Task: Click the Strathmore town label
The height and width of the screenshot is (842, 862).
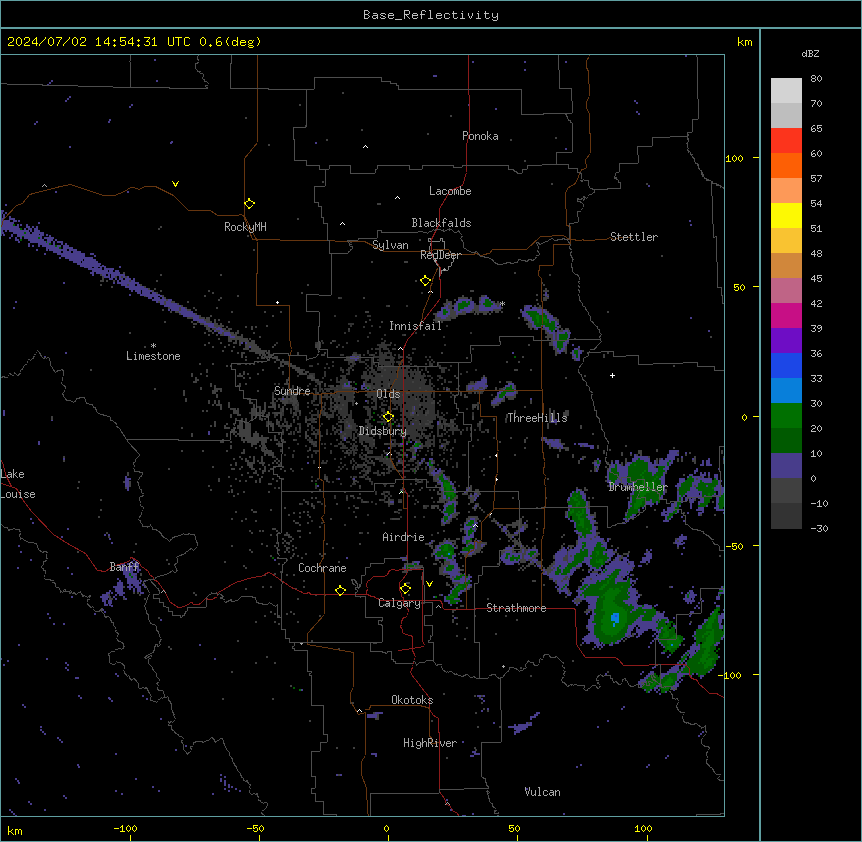Action: click(x=516, y=608)
